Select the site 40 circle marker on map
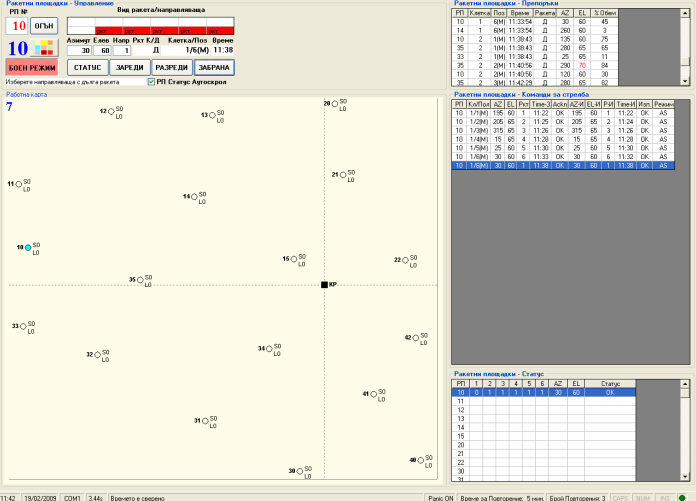The width and height of the screenshot is (696, 501). [x=421, y=460]
